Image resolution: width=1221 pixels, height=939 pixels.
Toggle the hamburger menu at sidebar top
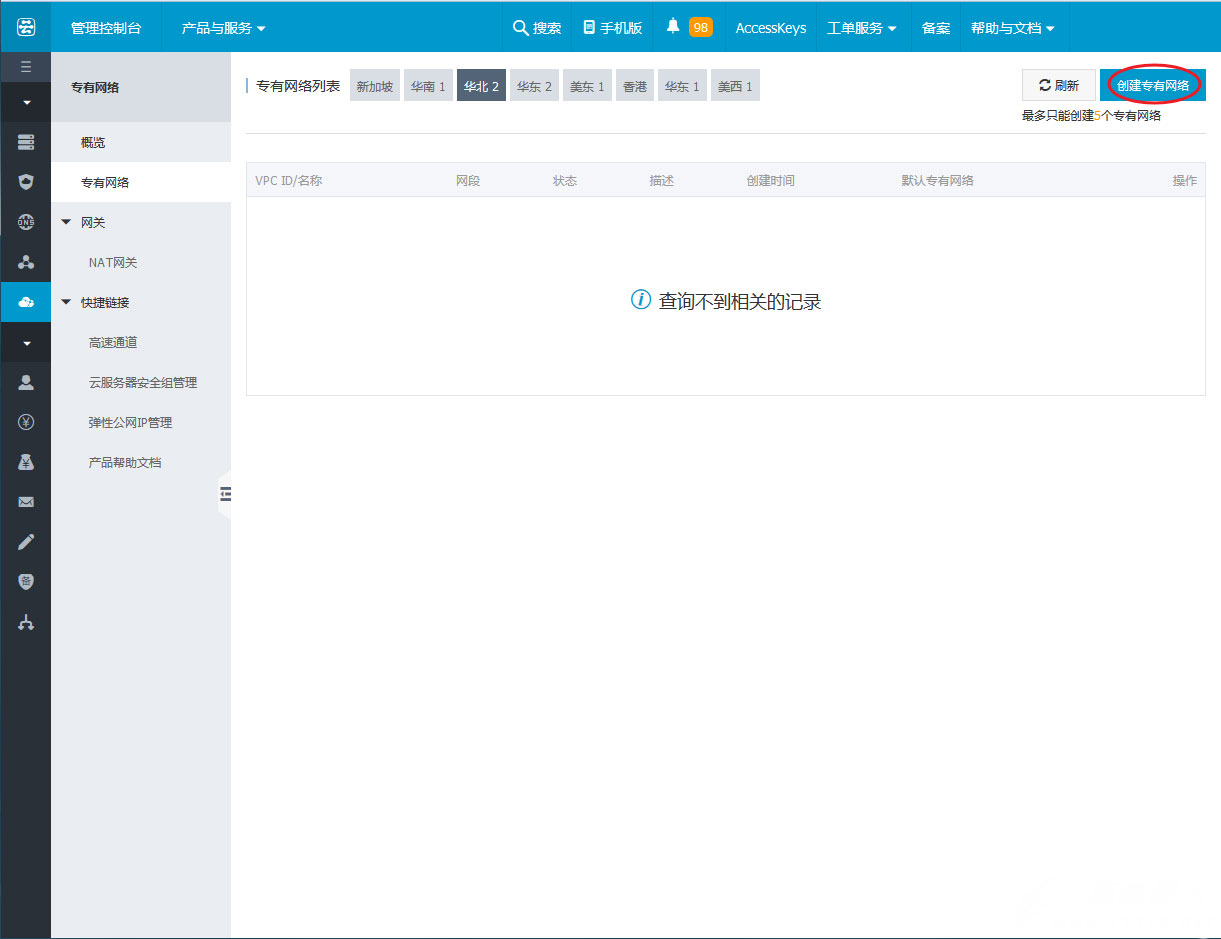26,67
